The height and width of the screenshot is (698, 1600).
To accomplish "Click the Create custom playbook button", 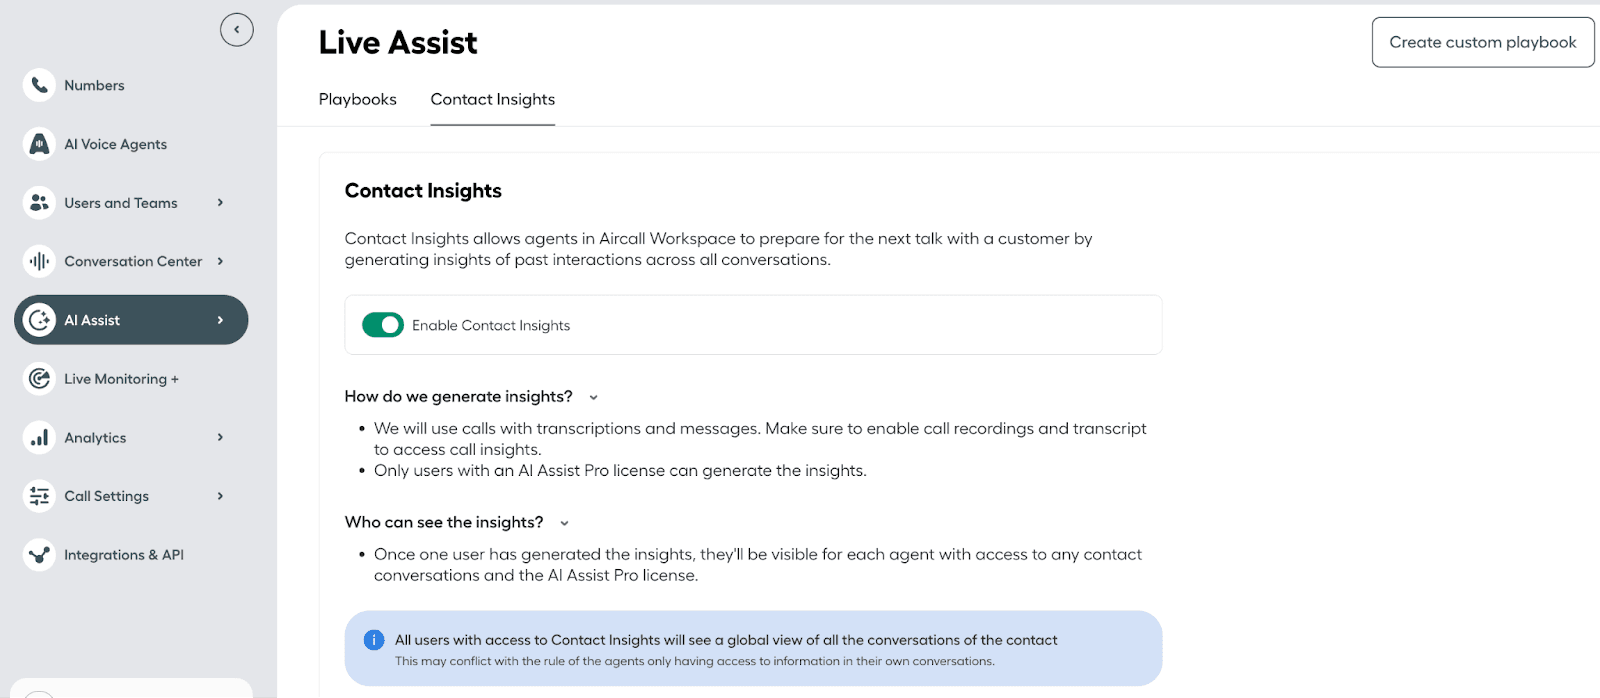I will tap(1482, 42).
